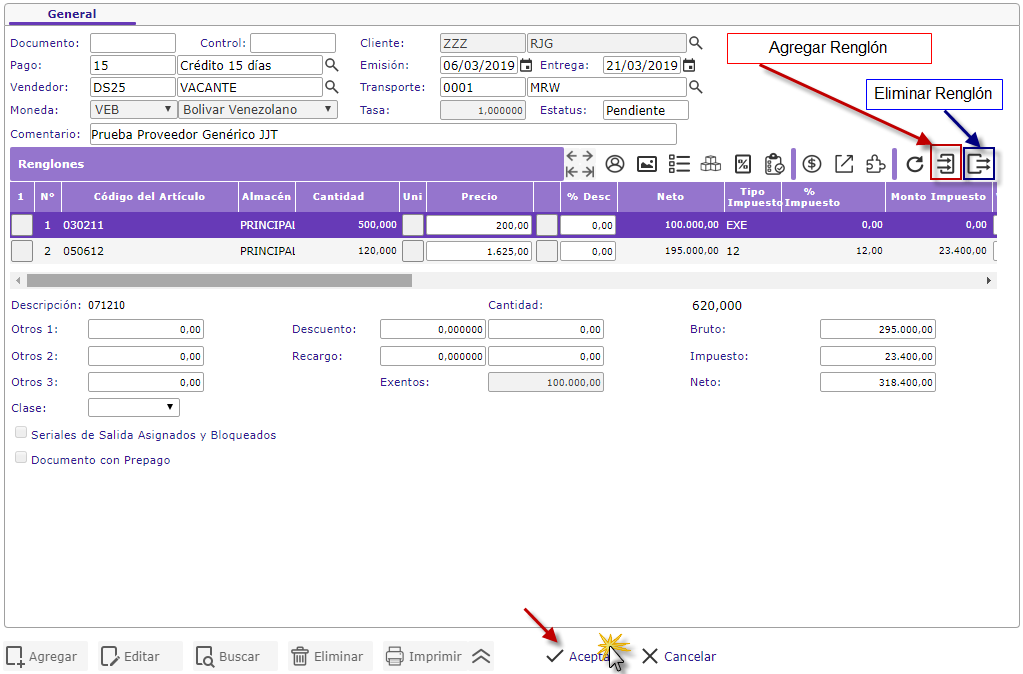This screenshot has width=1023, height=674.
Task: Click the Aceptar button
Action: tap(579, 657)
